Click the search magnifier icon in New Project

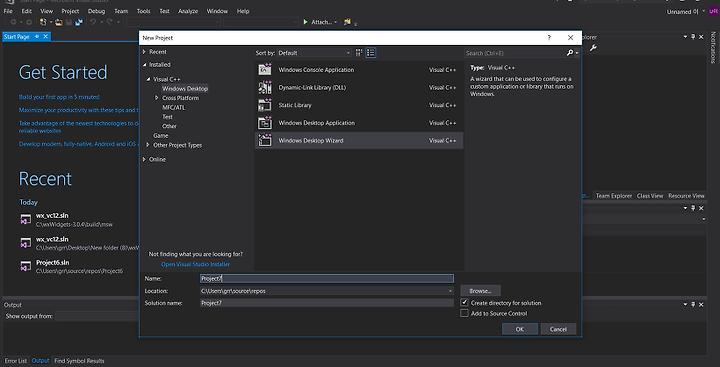pyautogui.click(x=570, y=53)
